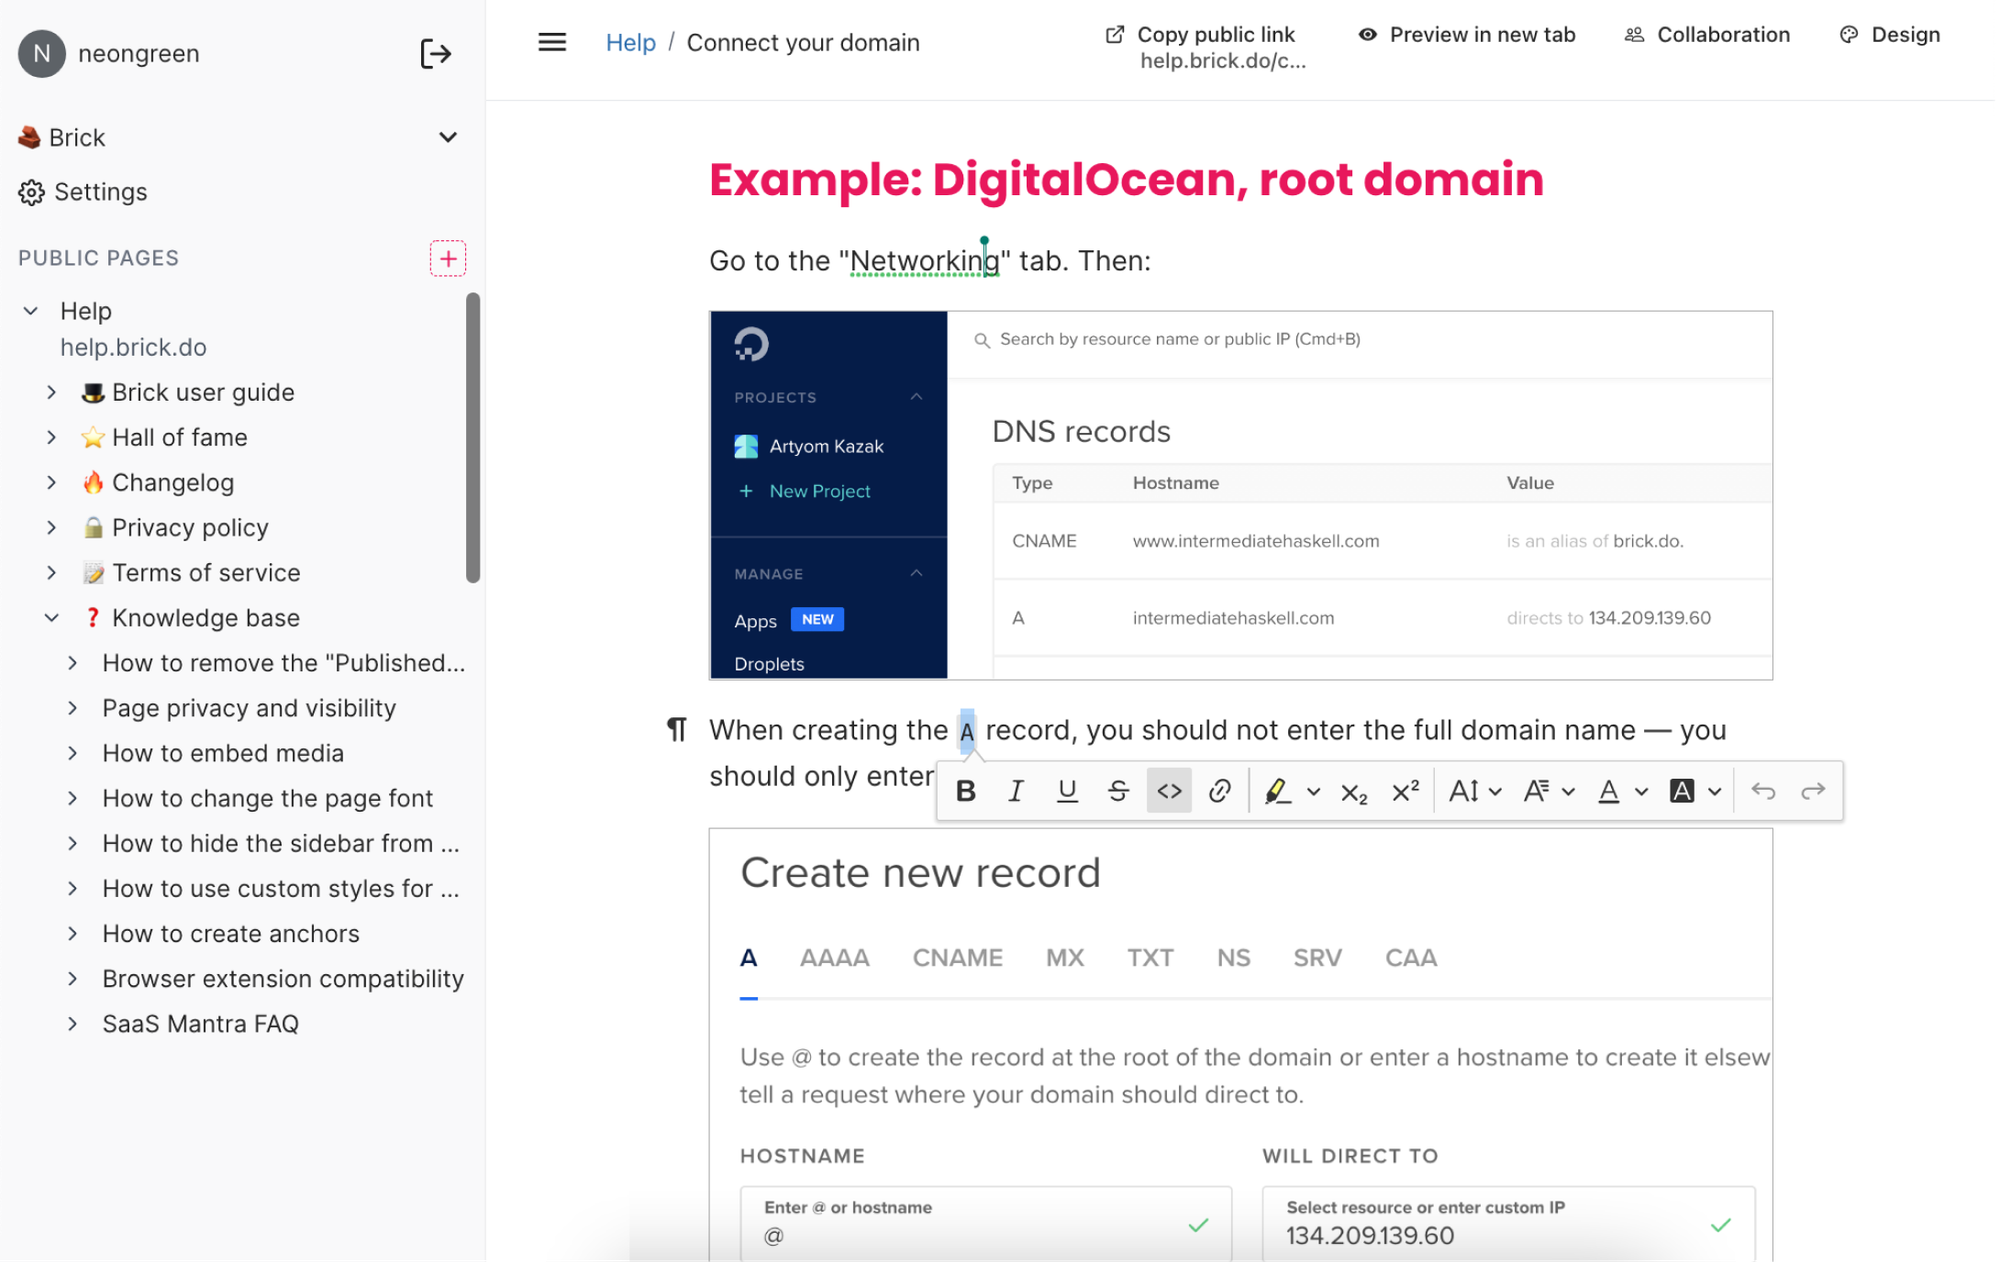Expand the Brick user guide page

pos(52,392)
